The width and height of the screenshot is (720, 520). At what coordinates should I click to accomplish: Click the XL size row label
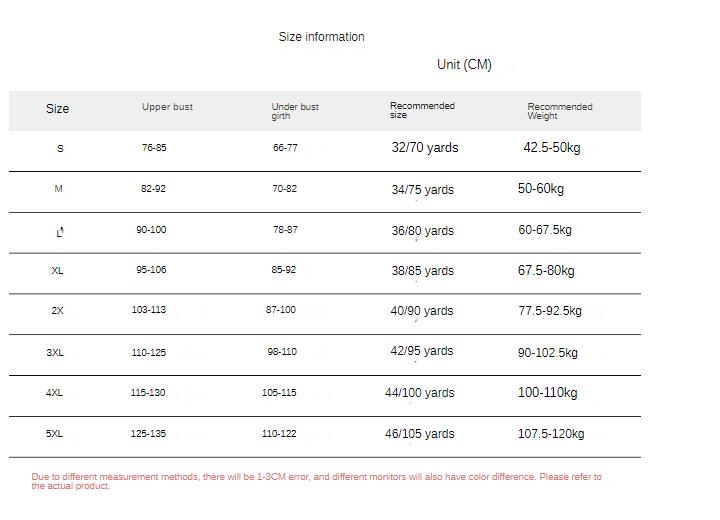click(x=58, y=271)
